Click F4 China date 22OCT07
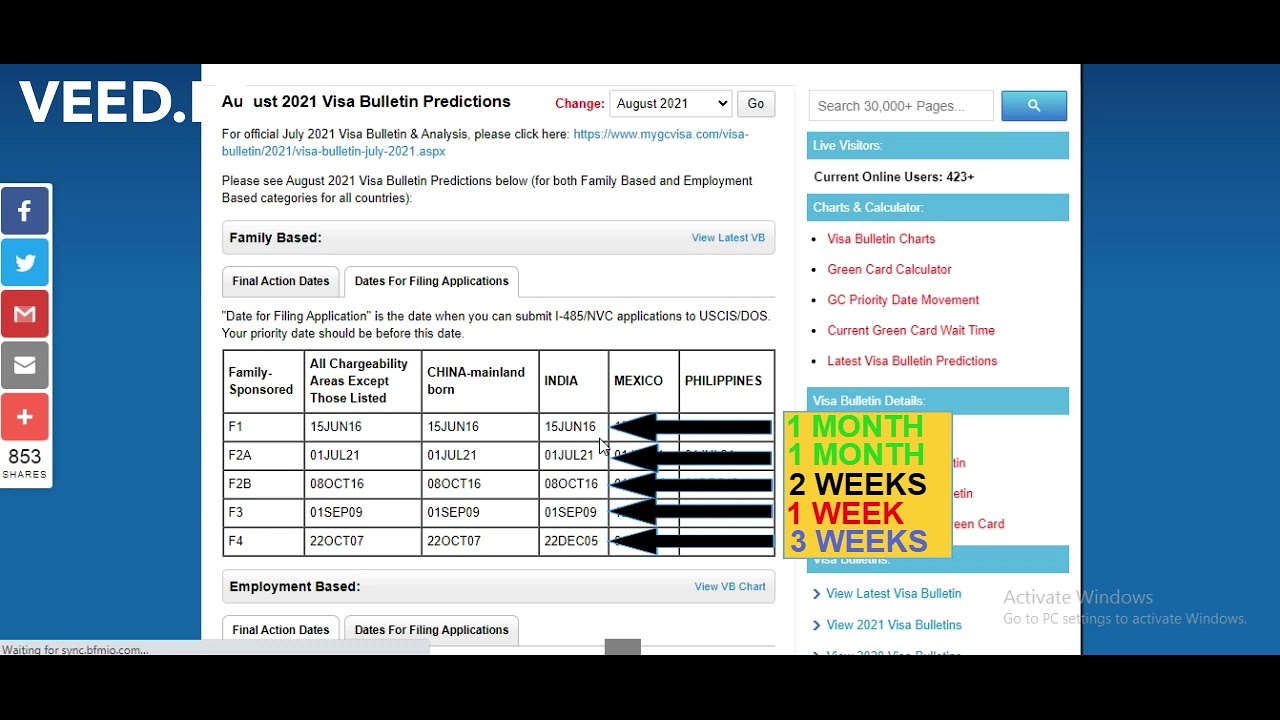Screen dimensions: 1280x720 point(454,541)
